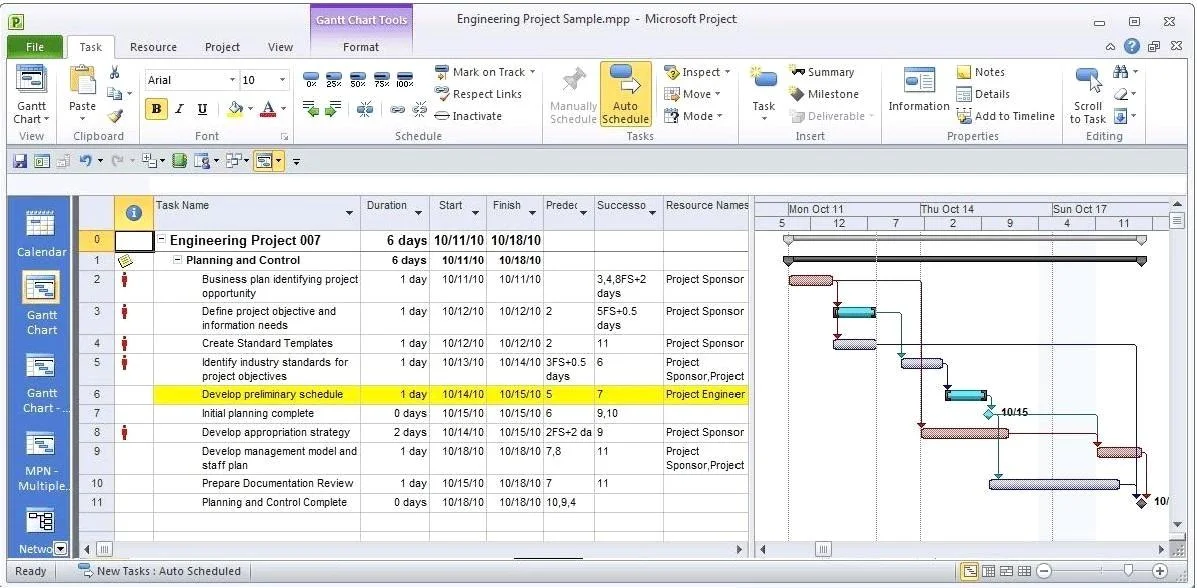Viewport: 1197px width, 588px height.
Task: Click the Save icon in quick toolbar
Action: tap(20, 161)
